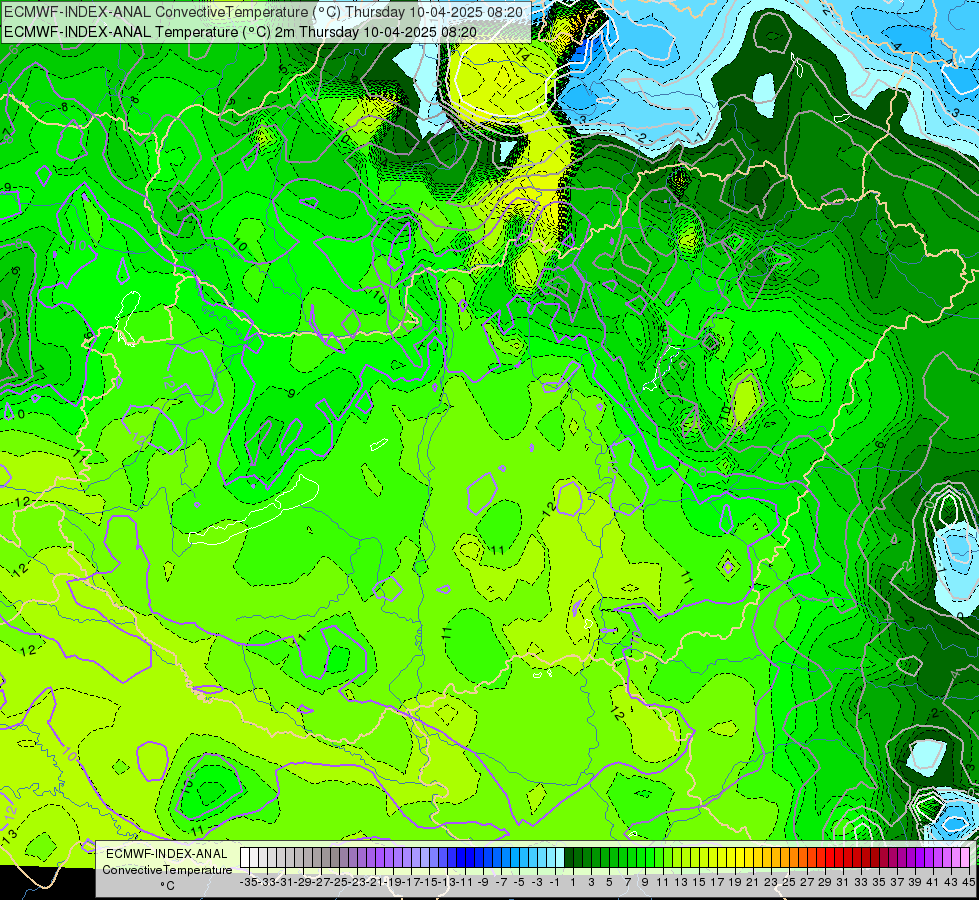Click the legend heading ECMWF-INDEX-ANAL
This screenshot has height=900, width=979.
167,854
